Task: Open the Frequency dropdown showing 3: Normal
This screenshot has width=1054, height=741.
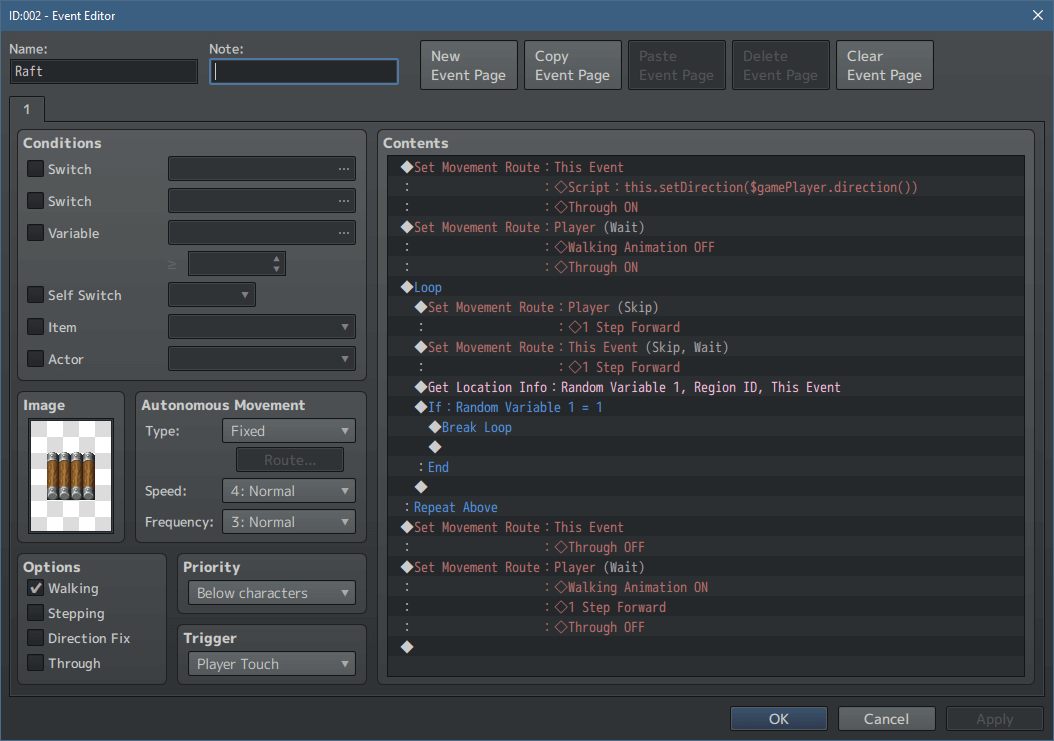Action: click(288, 522)
